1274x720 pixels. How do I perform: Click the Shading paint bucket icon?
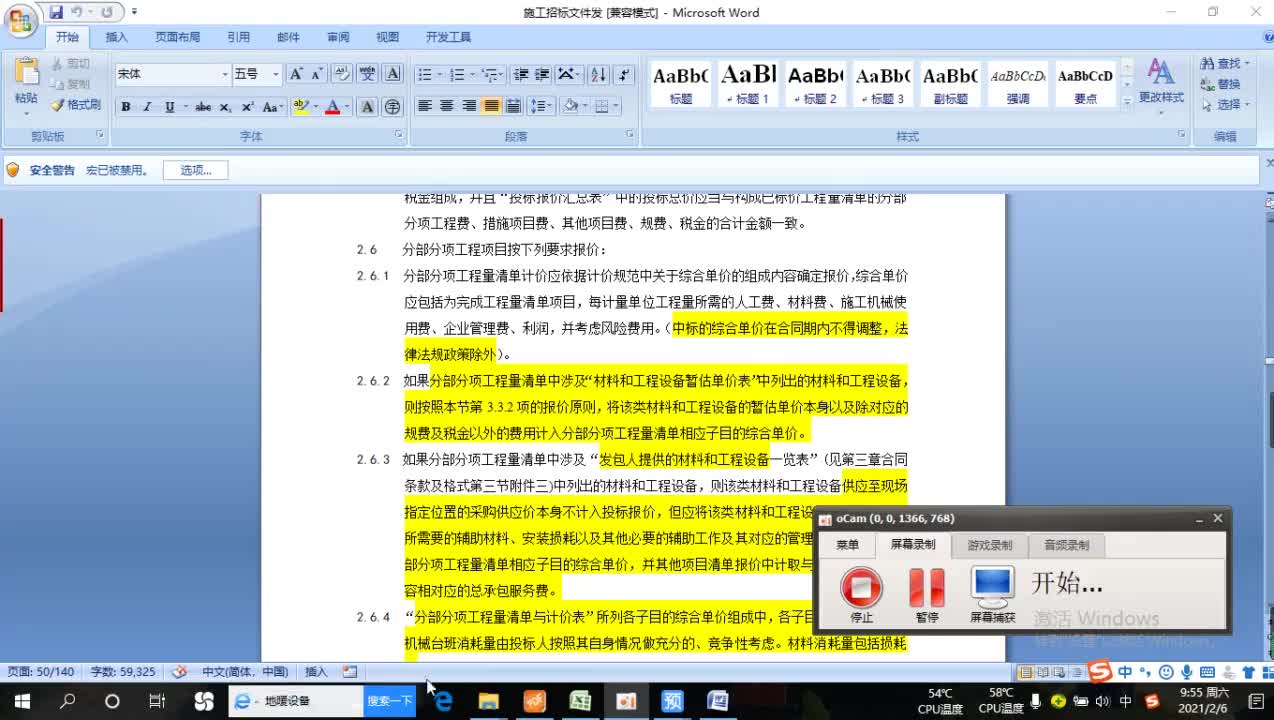coord(570,106)
